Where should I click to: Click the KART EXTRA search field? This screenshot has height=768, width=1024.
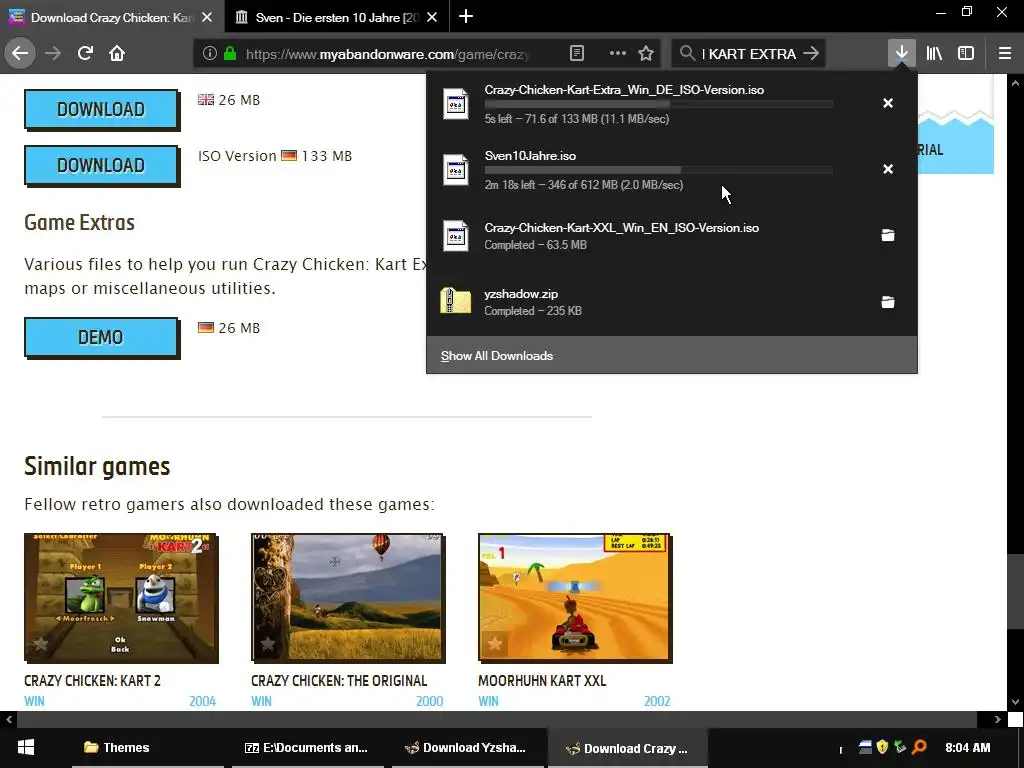(x=750, y=54)
